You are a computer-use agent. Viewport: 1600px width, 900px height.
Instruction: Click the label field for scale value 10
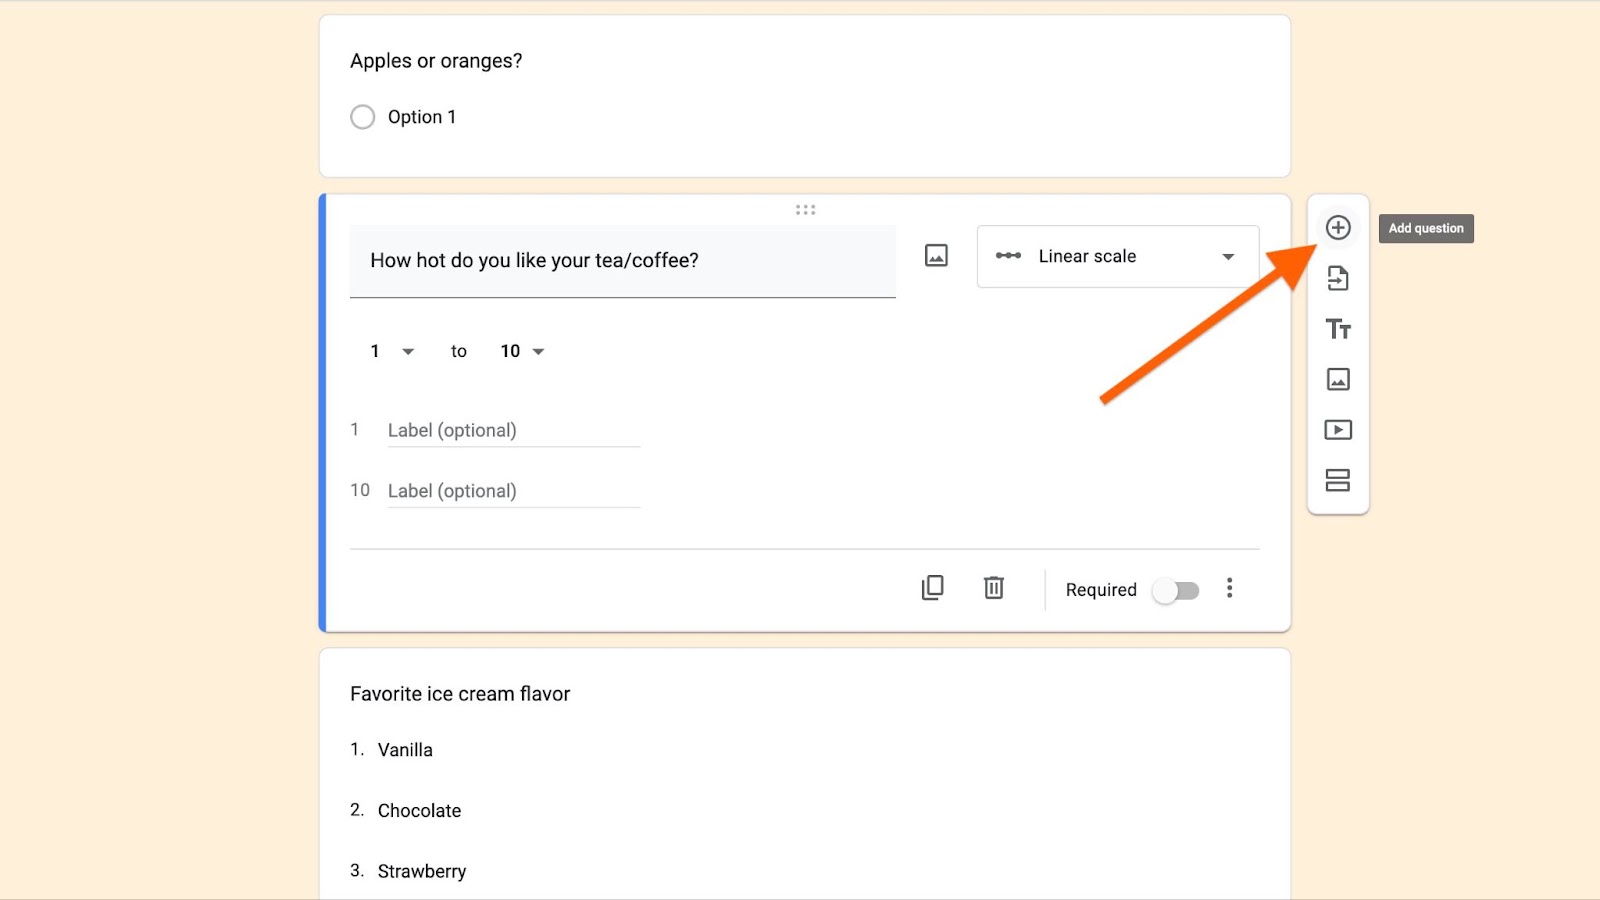pos(513,491)
